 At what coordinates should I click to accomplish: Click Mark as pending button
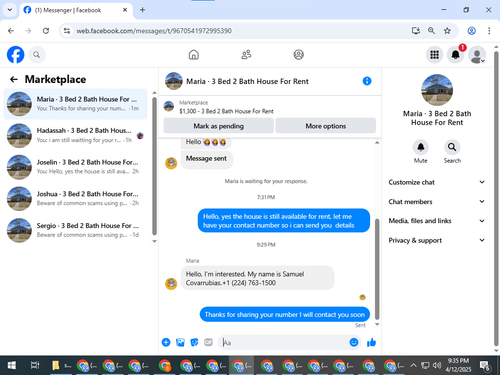coord(219,126)
